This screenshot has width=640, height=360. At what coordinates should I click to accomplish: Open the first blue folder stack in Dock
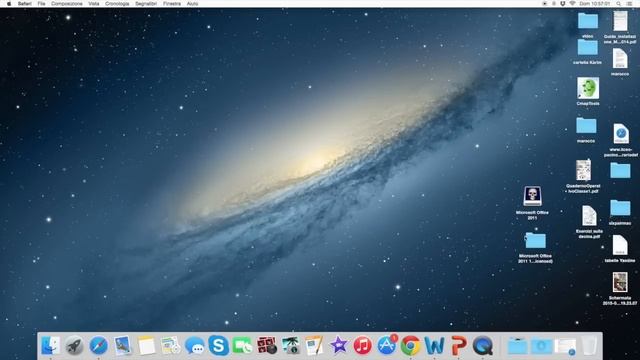517,346
